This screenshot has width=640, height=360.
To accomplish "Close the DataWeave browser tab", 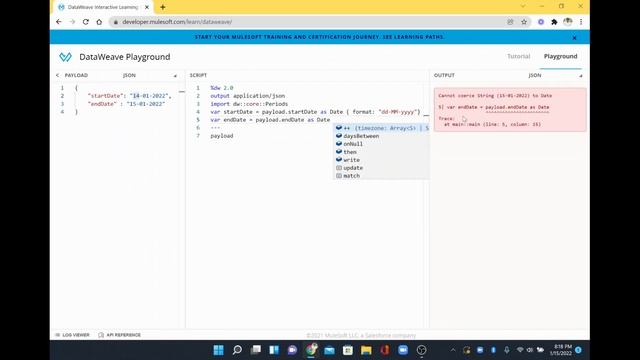I will (147, 7).
